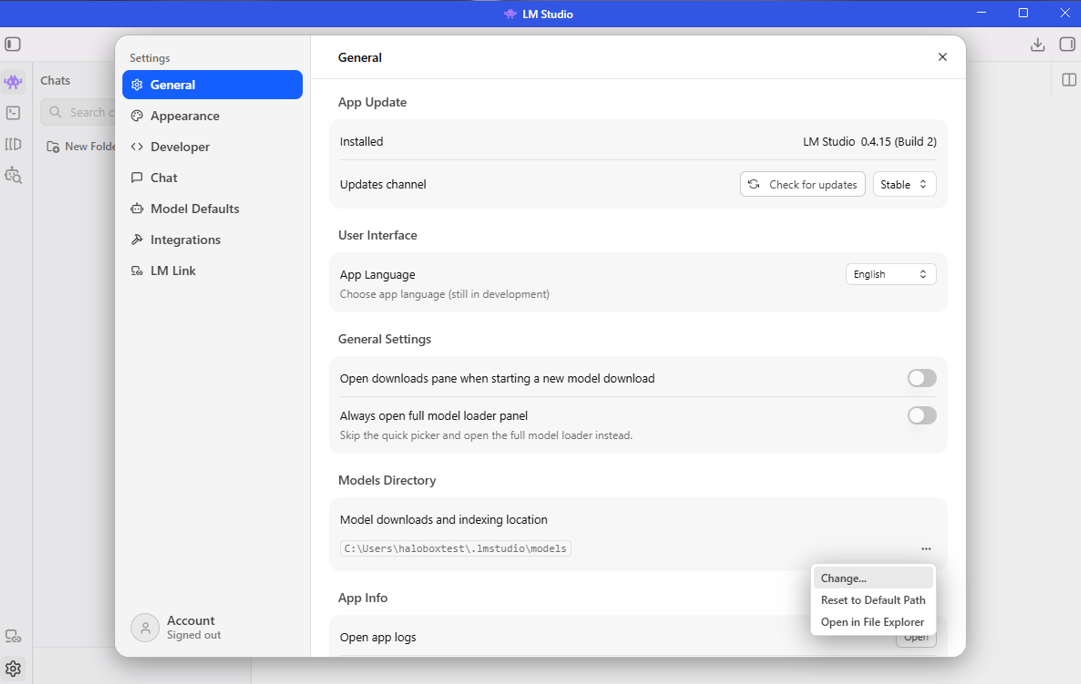The image size is (1081, 684).
Task: Click the purple chat robot sidebar icon
Action: pos(13,81)
